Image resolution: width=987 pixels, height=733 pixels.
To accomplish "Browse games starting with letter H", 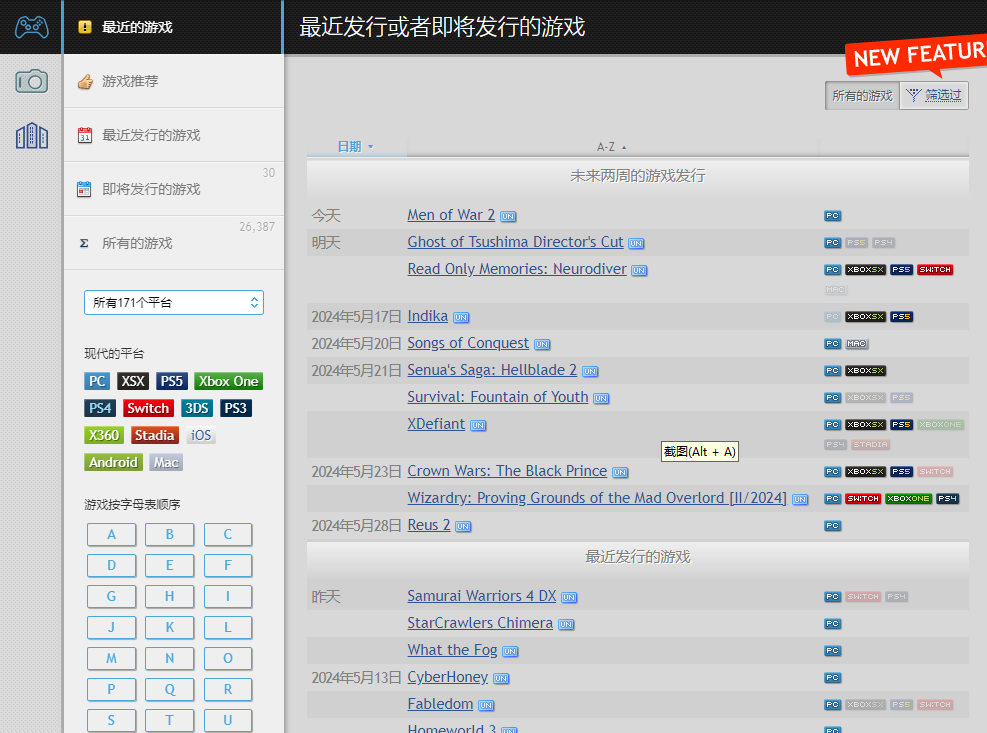I will (169, 596).
